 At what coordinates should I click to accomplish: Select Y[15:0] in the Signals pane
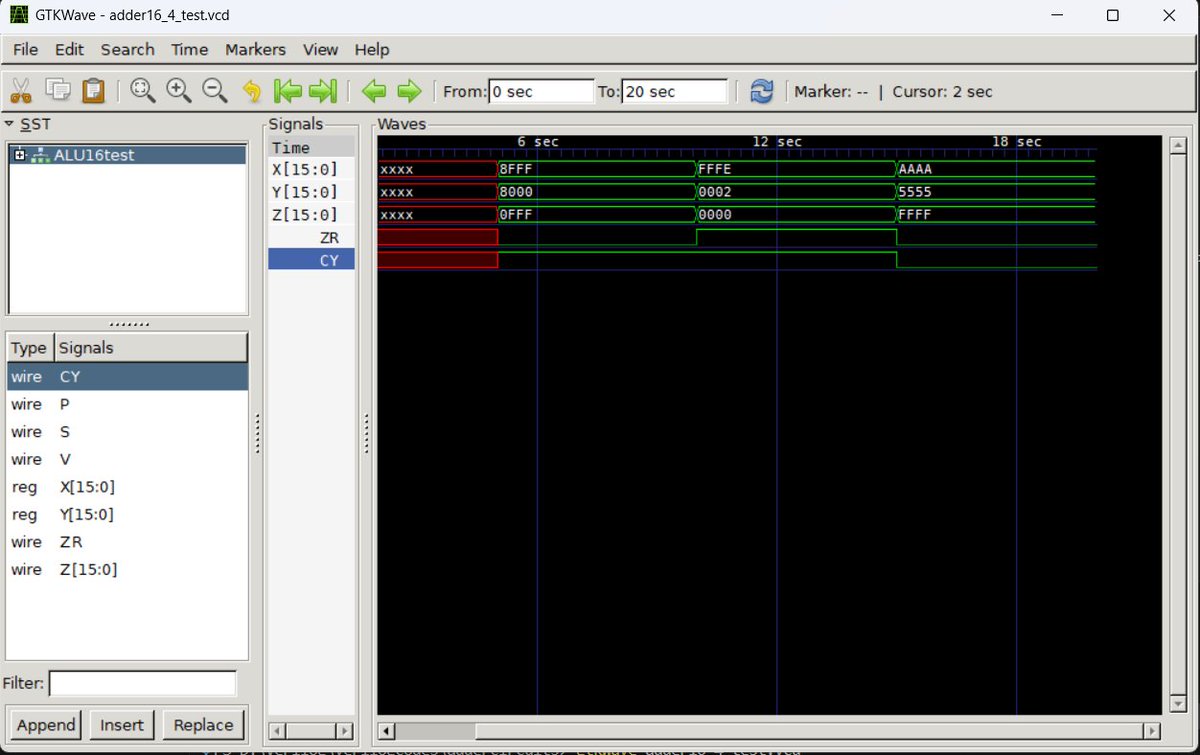click(x=311, y=192)
